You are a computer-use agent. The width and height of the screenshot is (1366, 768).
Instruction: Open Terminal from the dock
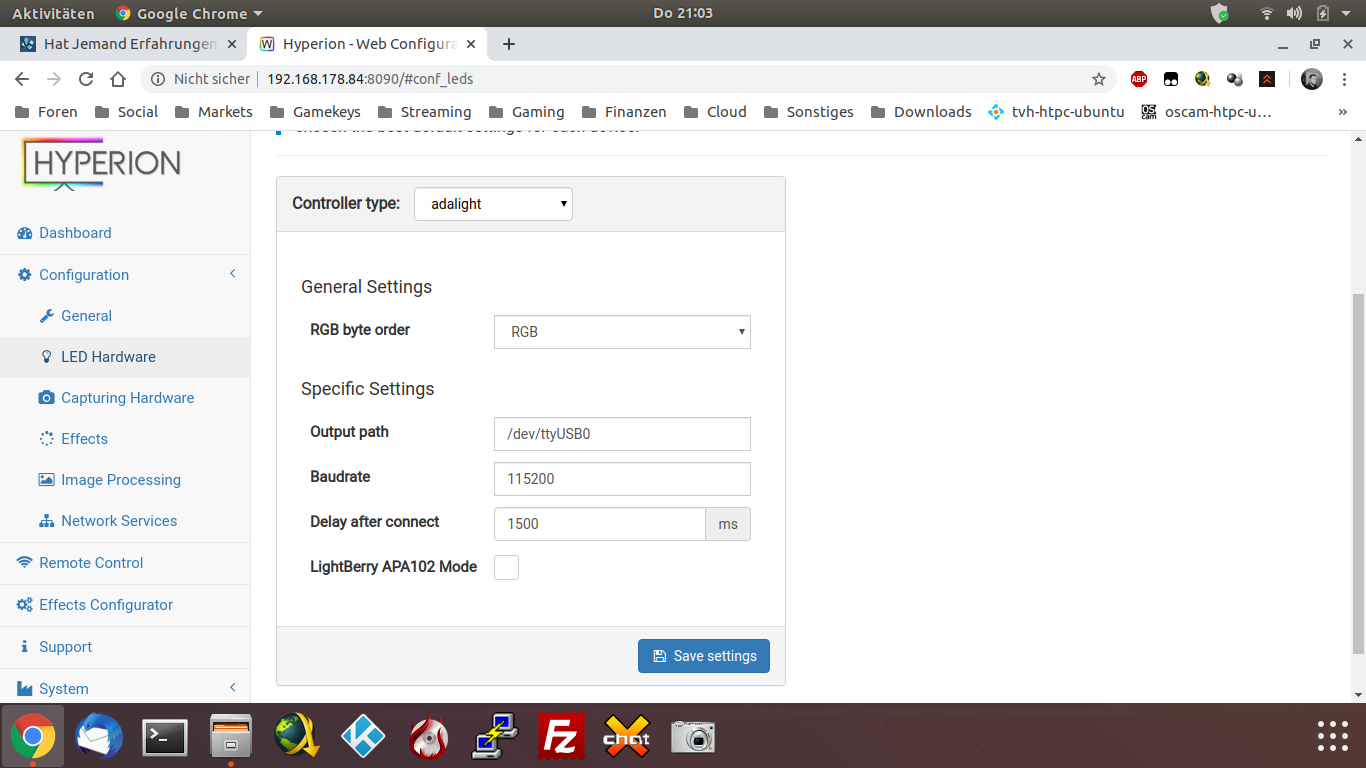tap(165, 738)
